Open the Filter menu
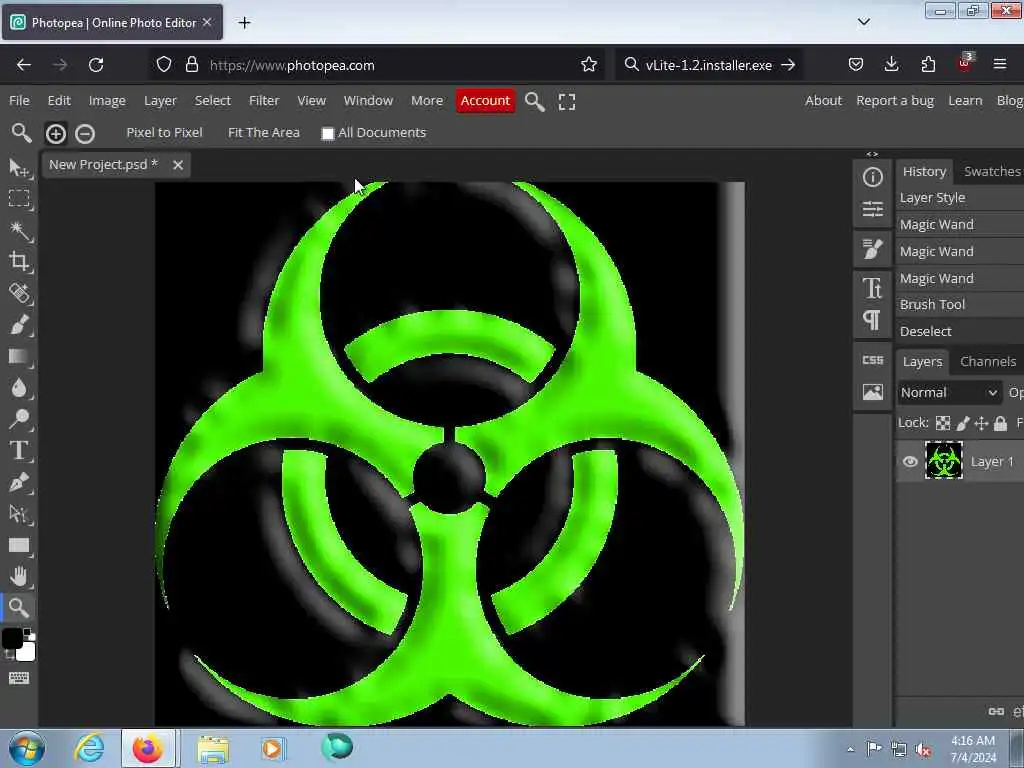This screenshot has width=1024, height=768. pyautogui.click(x=264, y=101)
